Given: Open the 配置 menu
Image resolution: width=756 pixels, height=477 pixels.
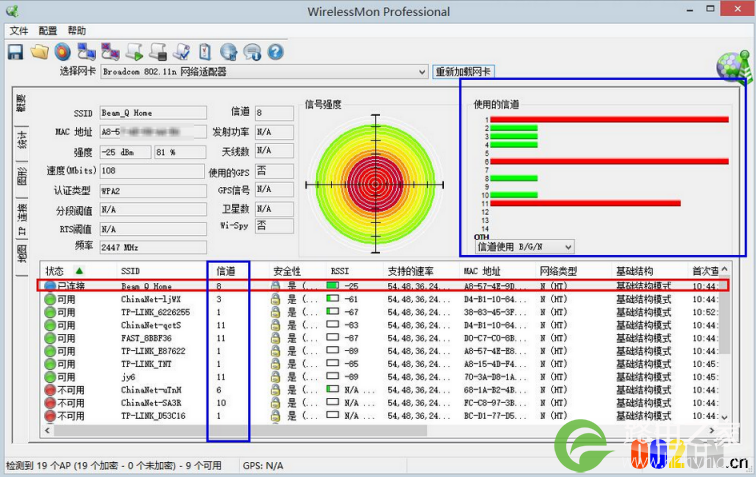Looking at the screenshot, I should click(x=48, y=31).
